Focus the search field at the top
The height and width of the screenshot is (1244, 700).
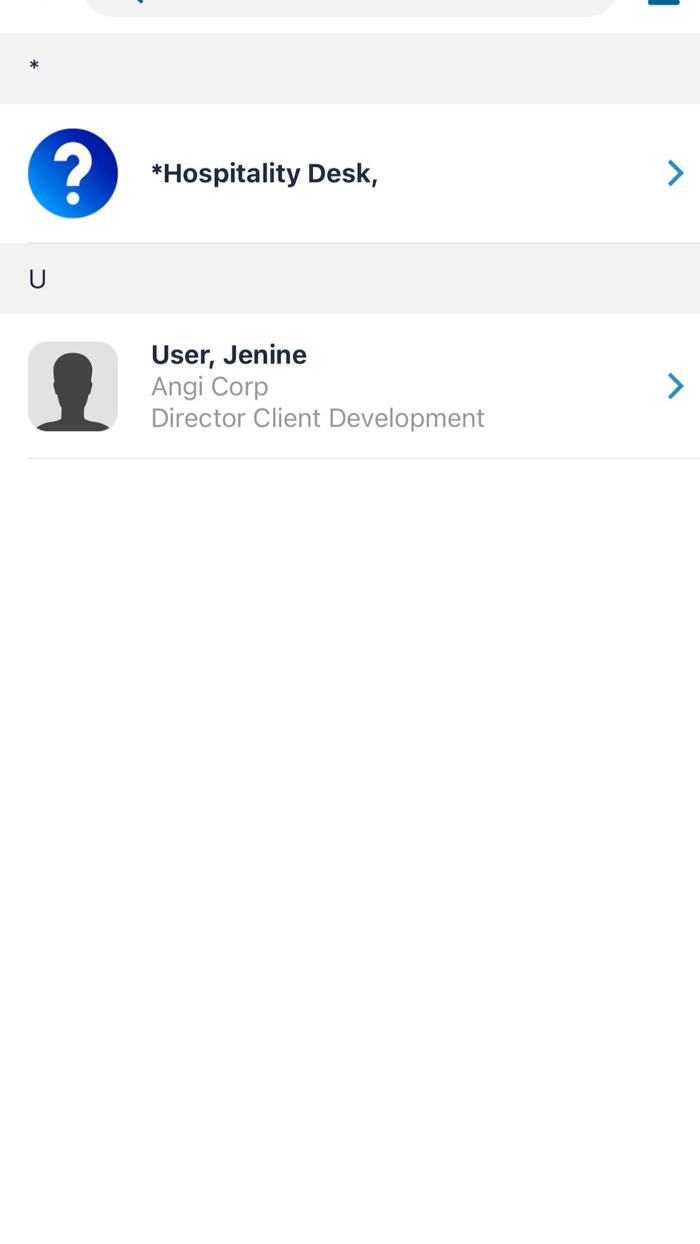(x=350, y=6)
